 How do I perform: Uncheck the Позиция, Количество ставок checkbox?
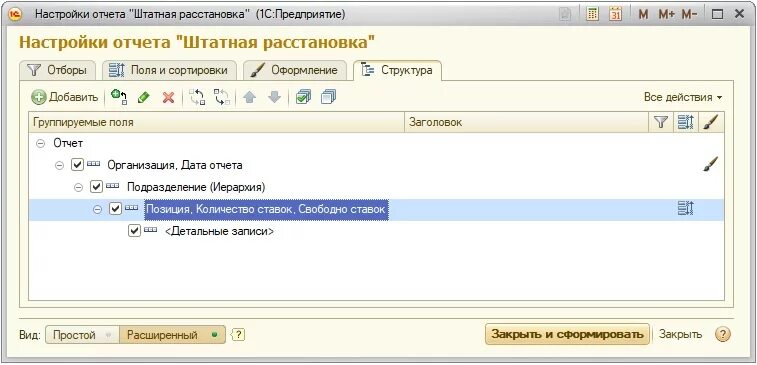[116, 209]
